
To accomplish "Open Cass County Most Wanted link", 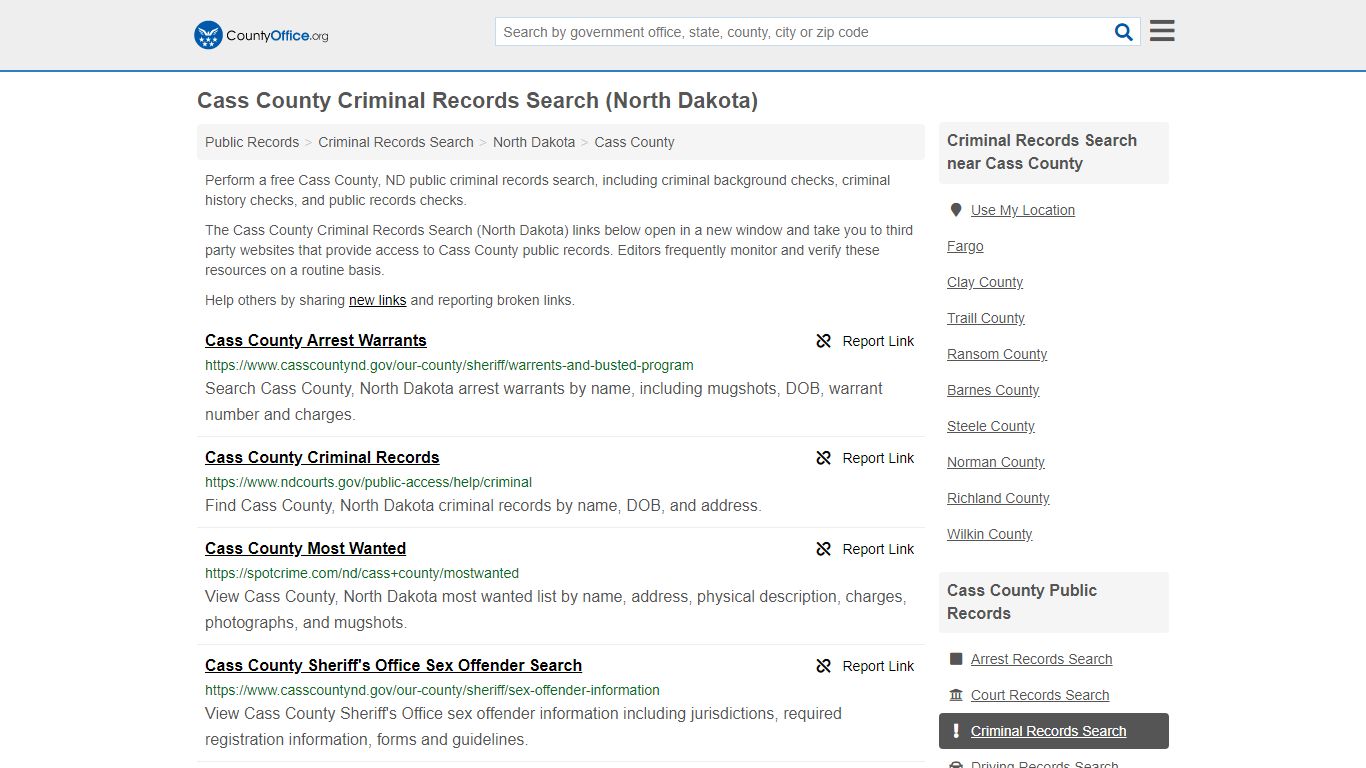I will pyautogui.click(x=305, y=548).
